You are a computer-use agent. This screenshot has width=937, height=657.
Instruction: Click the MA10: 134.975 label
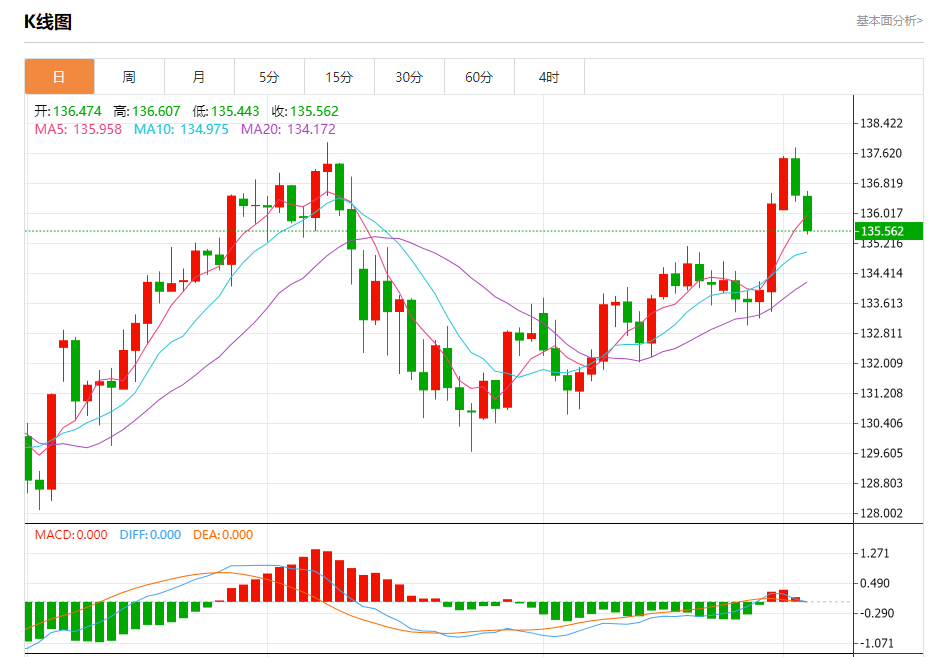point(181,129)
